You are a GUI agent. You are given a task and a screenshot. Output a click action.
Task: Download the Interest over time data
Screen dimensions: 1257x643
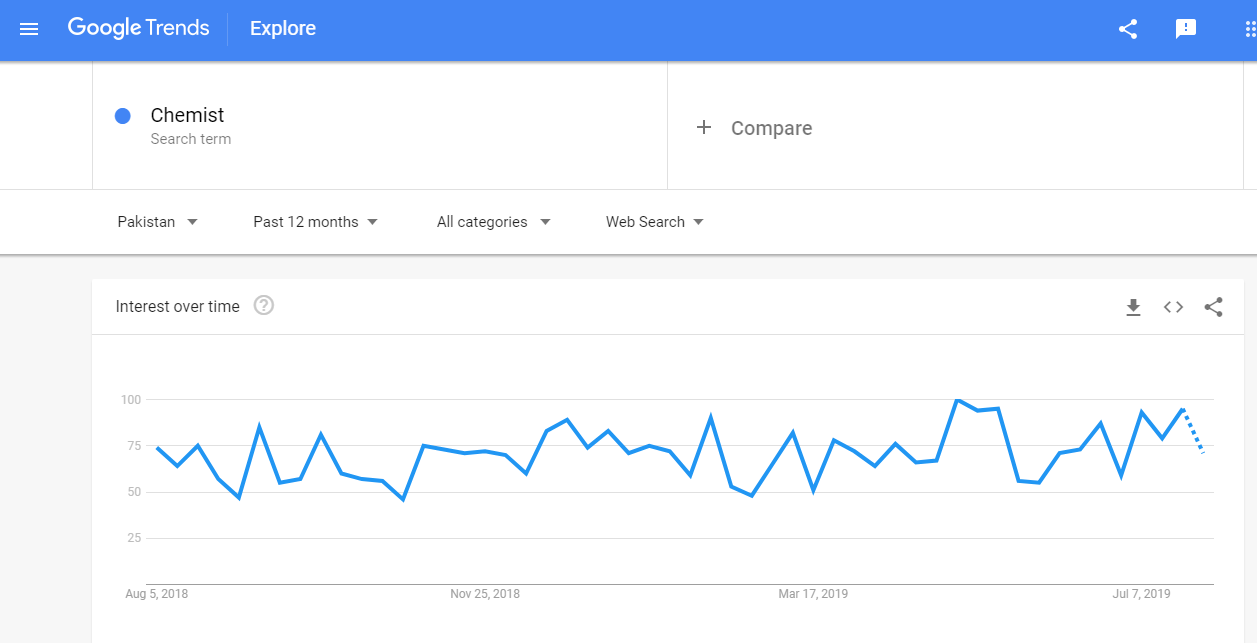(1133, 307)
